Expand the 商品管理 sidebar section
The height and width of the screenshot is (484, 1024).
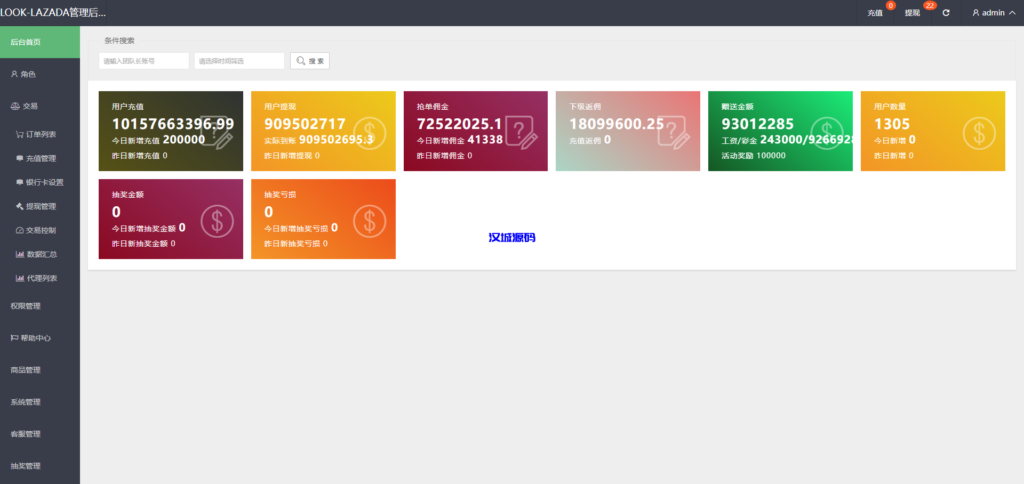click(x=26, y=370)
